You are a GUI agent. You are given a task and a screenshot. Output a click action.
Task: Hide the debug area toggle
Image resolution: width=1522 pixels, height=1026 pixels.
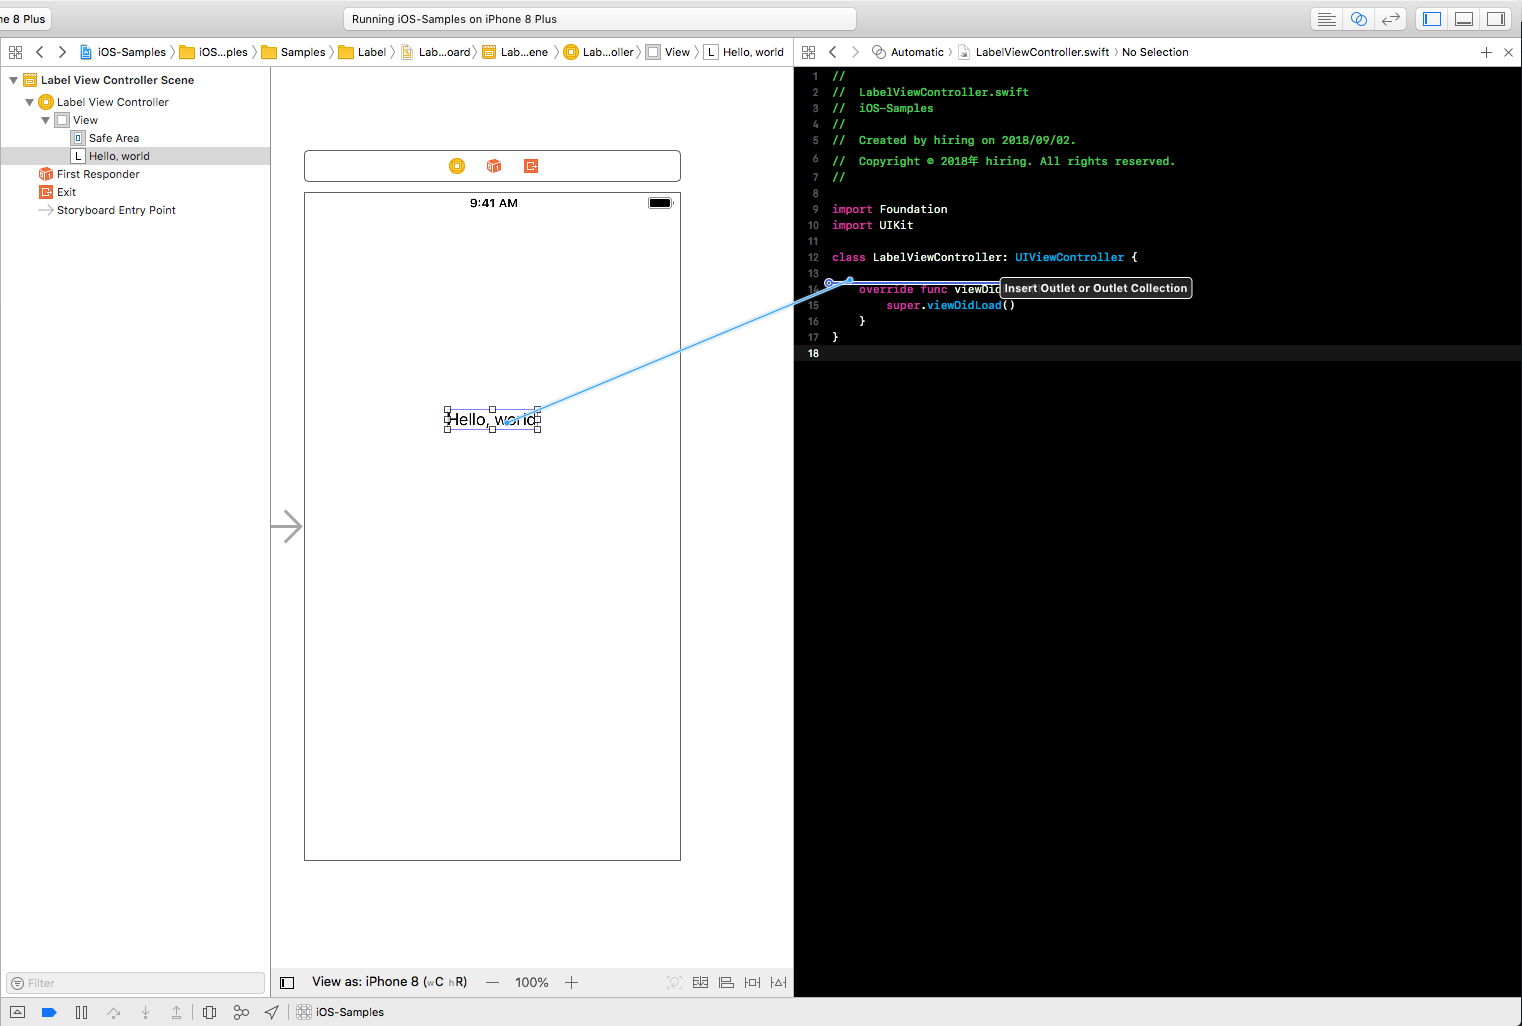point(17,1012)
